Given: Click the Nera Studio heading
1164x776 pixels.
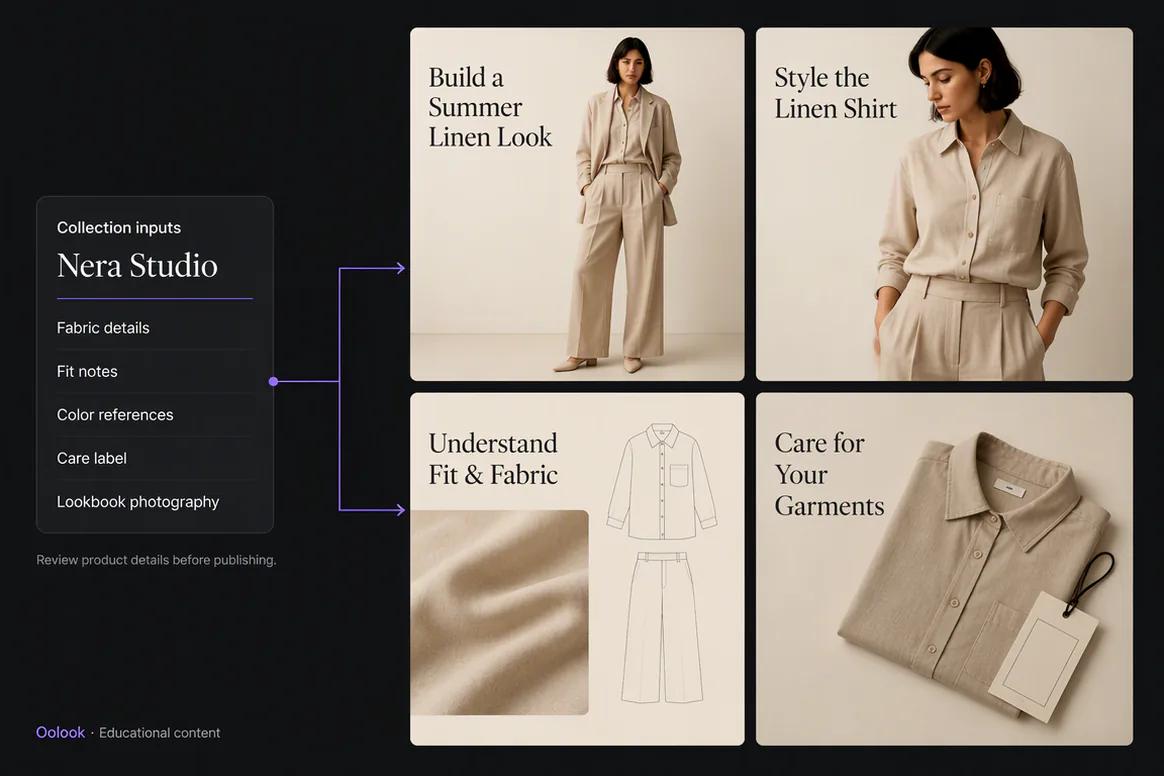Looking at the screenshot, I should click(137, 266).
